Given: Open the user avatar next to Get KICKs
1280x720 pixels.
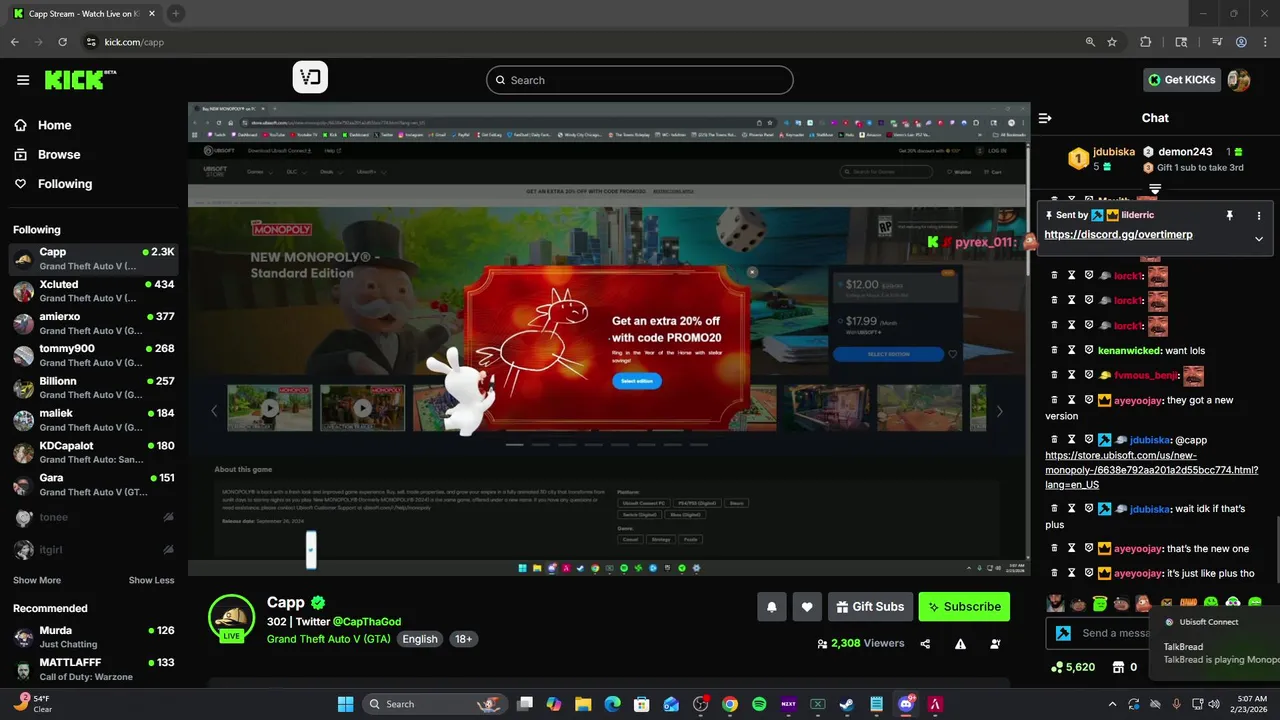Looking at the screenshot, I should tap(1239, 80).
